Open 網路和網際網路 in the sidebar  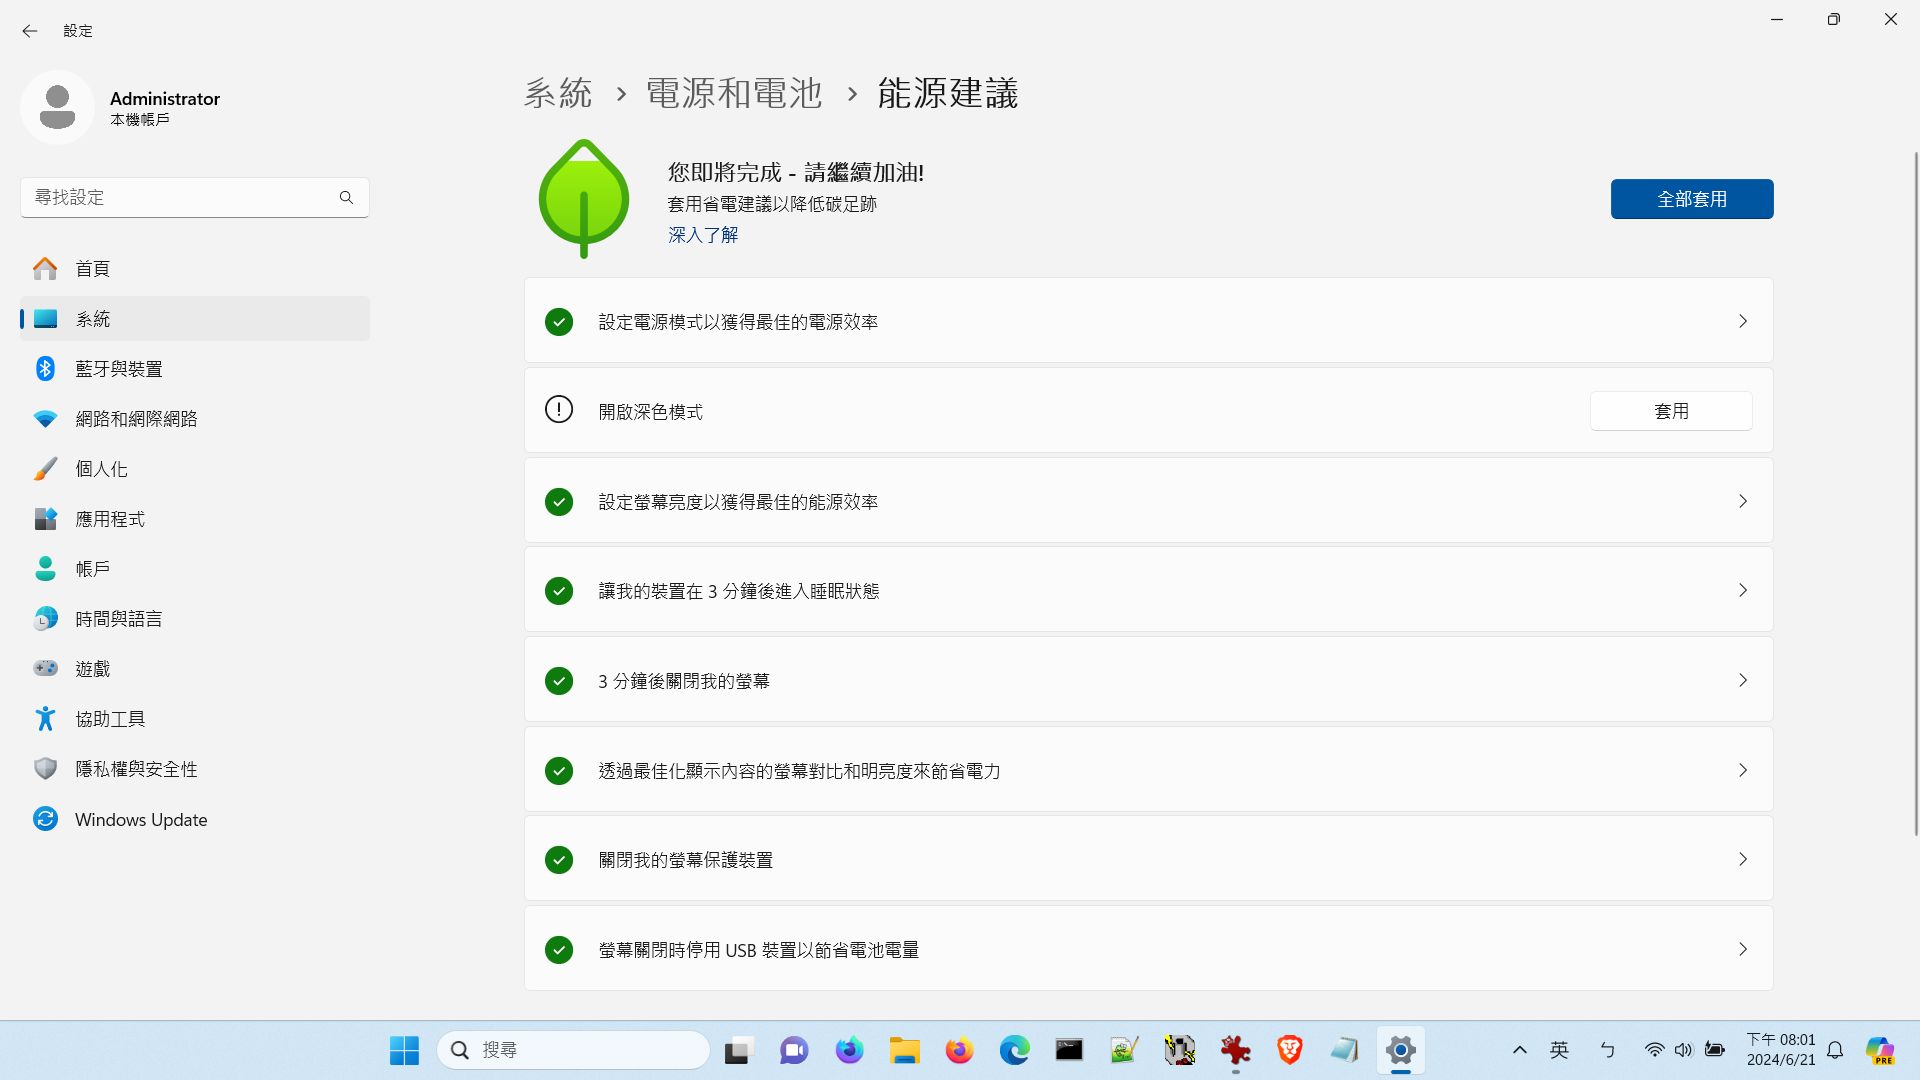click(x=136, y=419)
